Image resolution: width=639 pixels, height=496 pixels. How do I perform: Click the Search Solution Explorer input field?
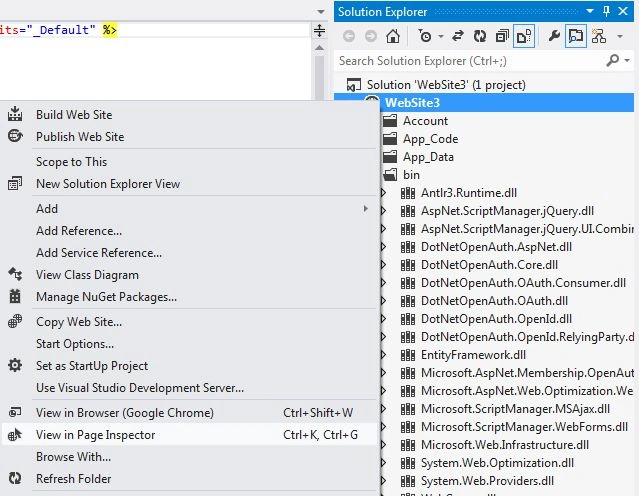(x=470, y=61)
